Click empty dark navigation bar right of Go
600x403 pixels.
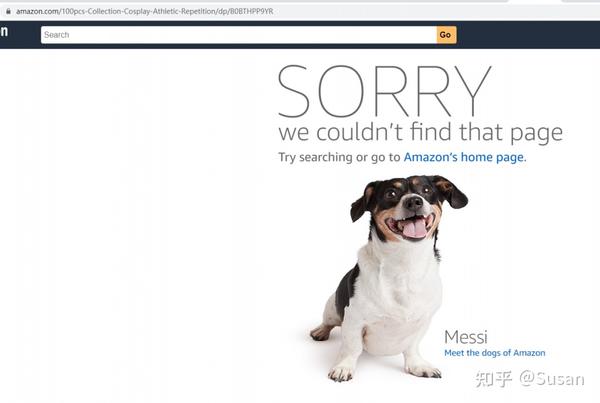click(x=528, y=35)
